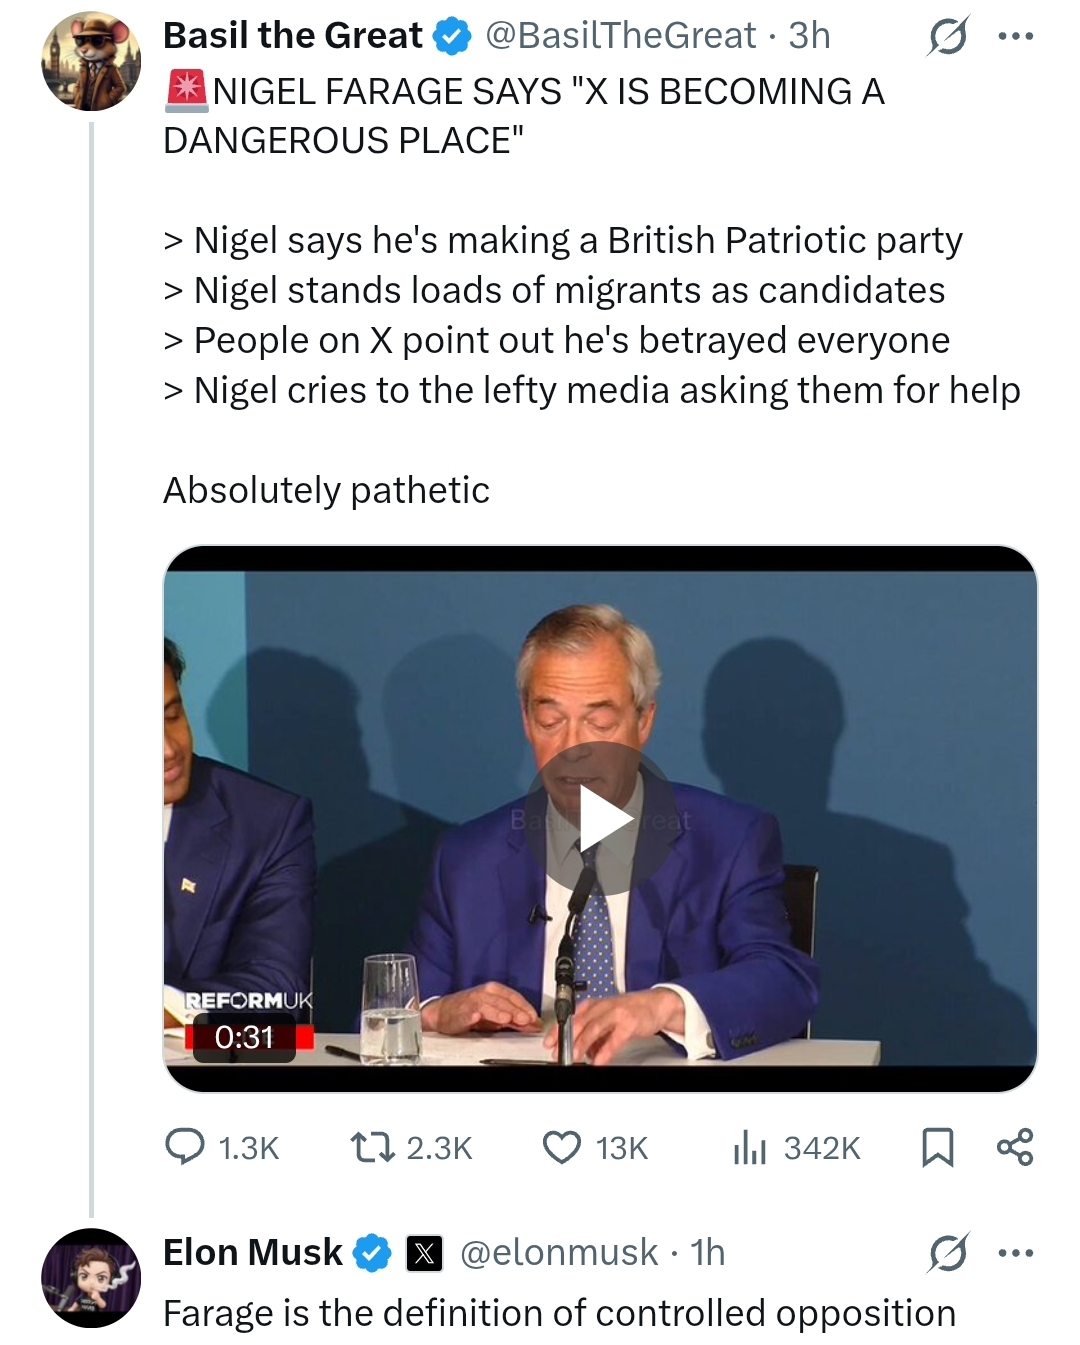The image size is (1080, 1345).
Task: Share Basil the Great's post
Action: click(1015, 1147)
